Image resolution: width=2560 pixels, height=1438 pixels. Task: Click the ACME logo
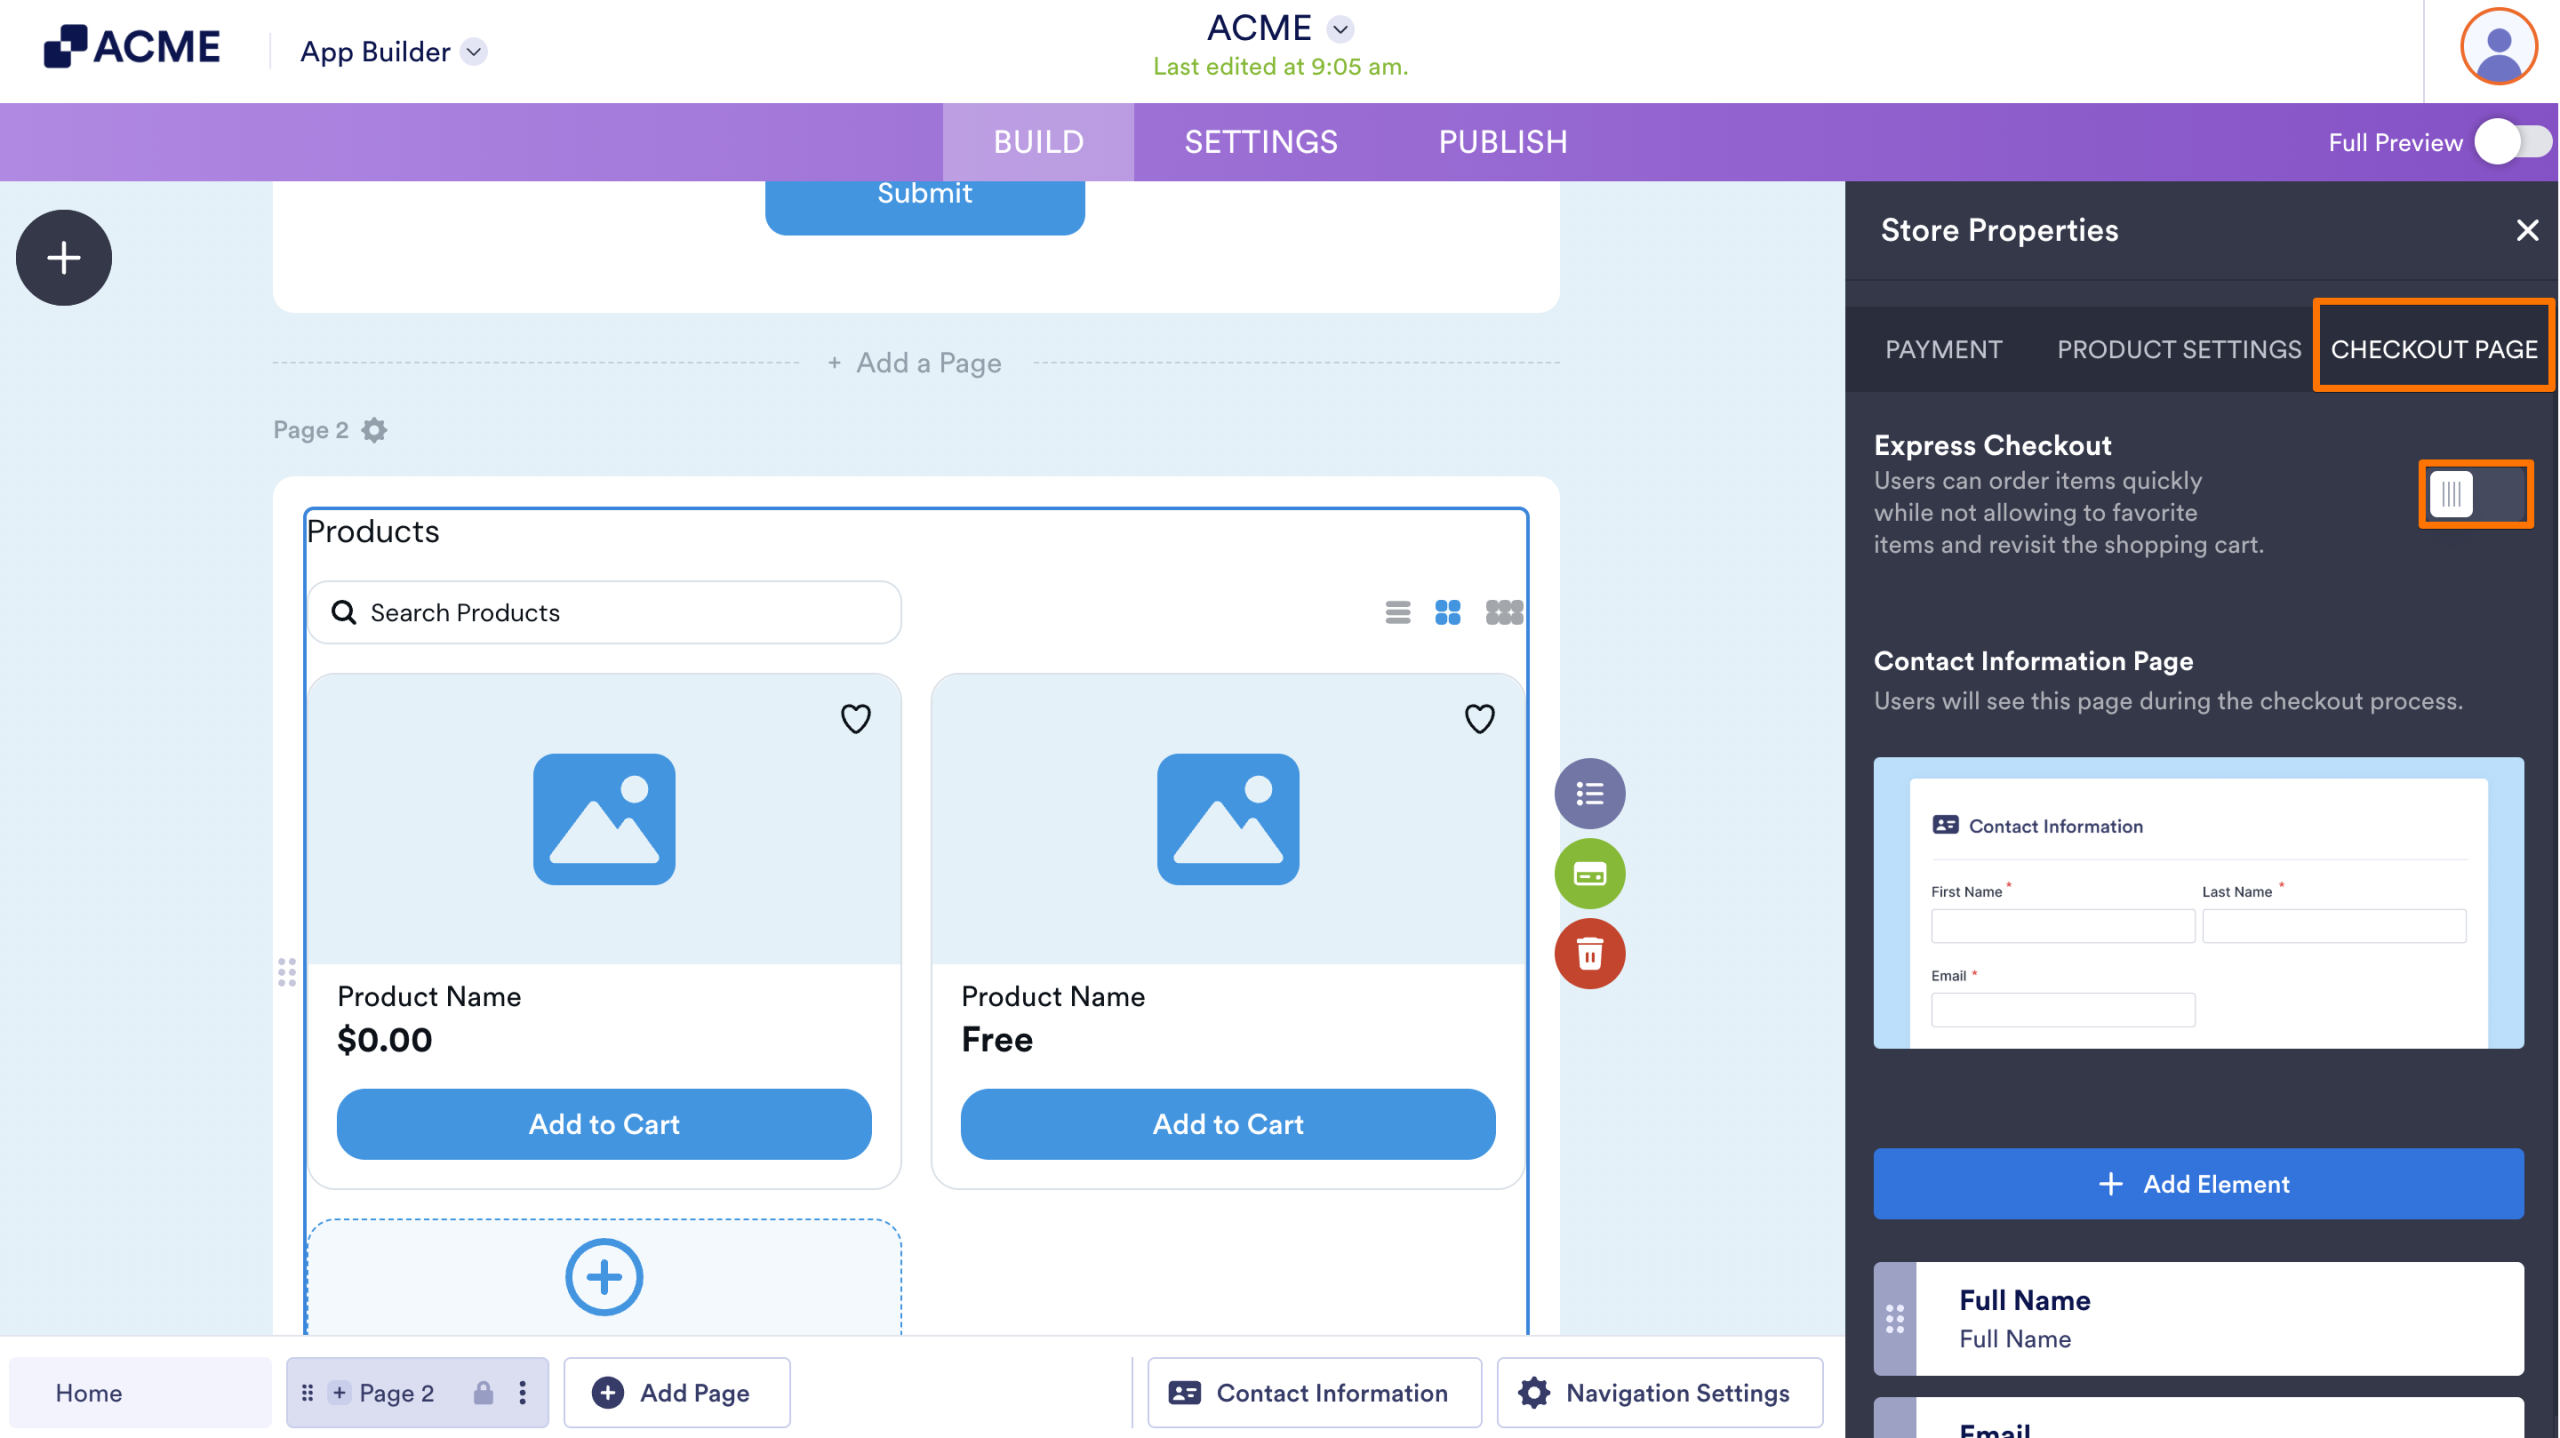pyautogui.click(x=132, y=47)
